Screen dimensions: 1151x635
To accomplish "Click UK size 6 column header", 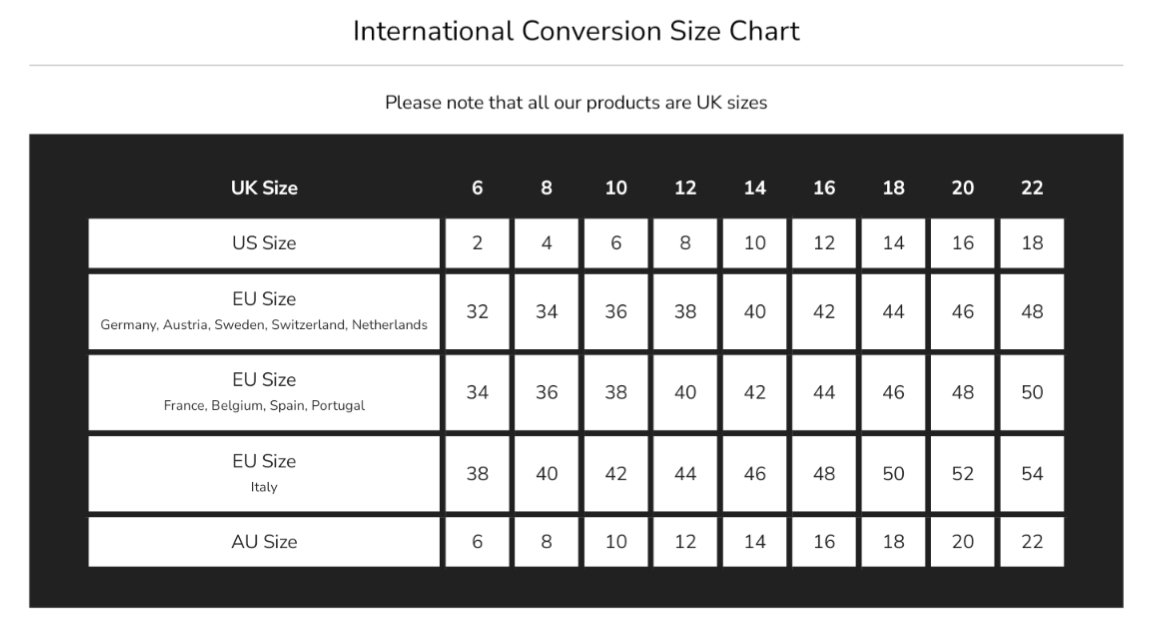I will 477,188.
